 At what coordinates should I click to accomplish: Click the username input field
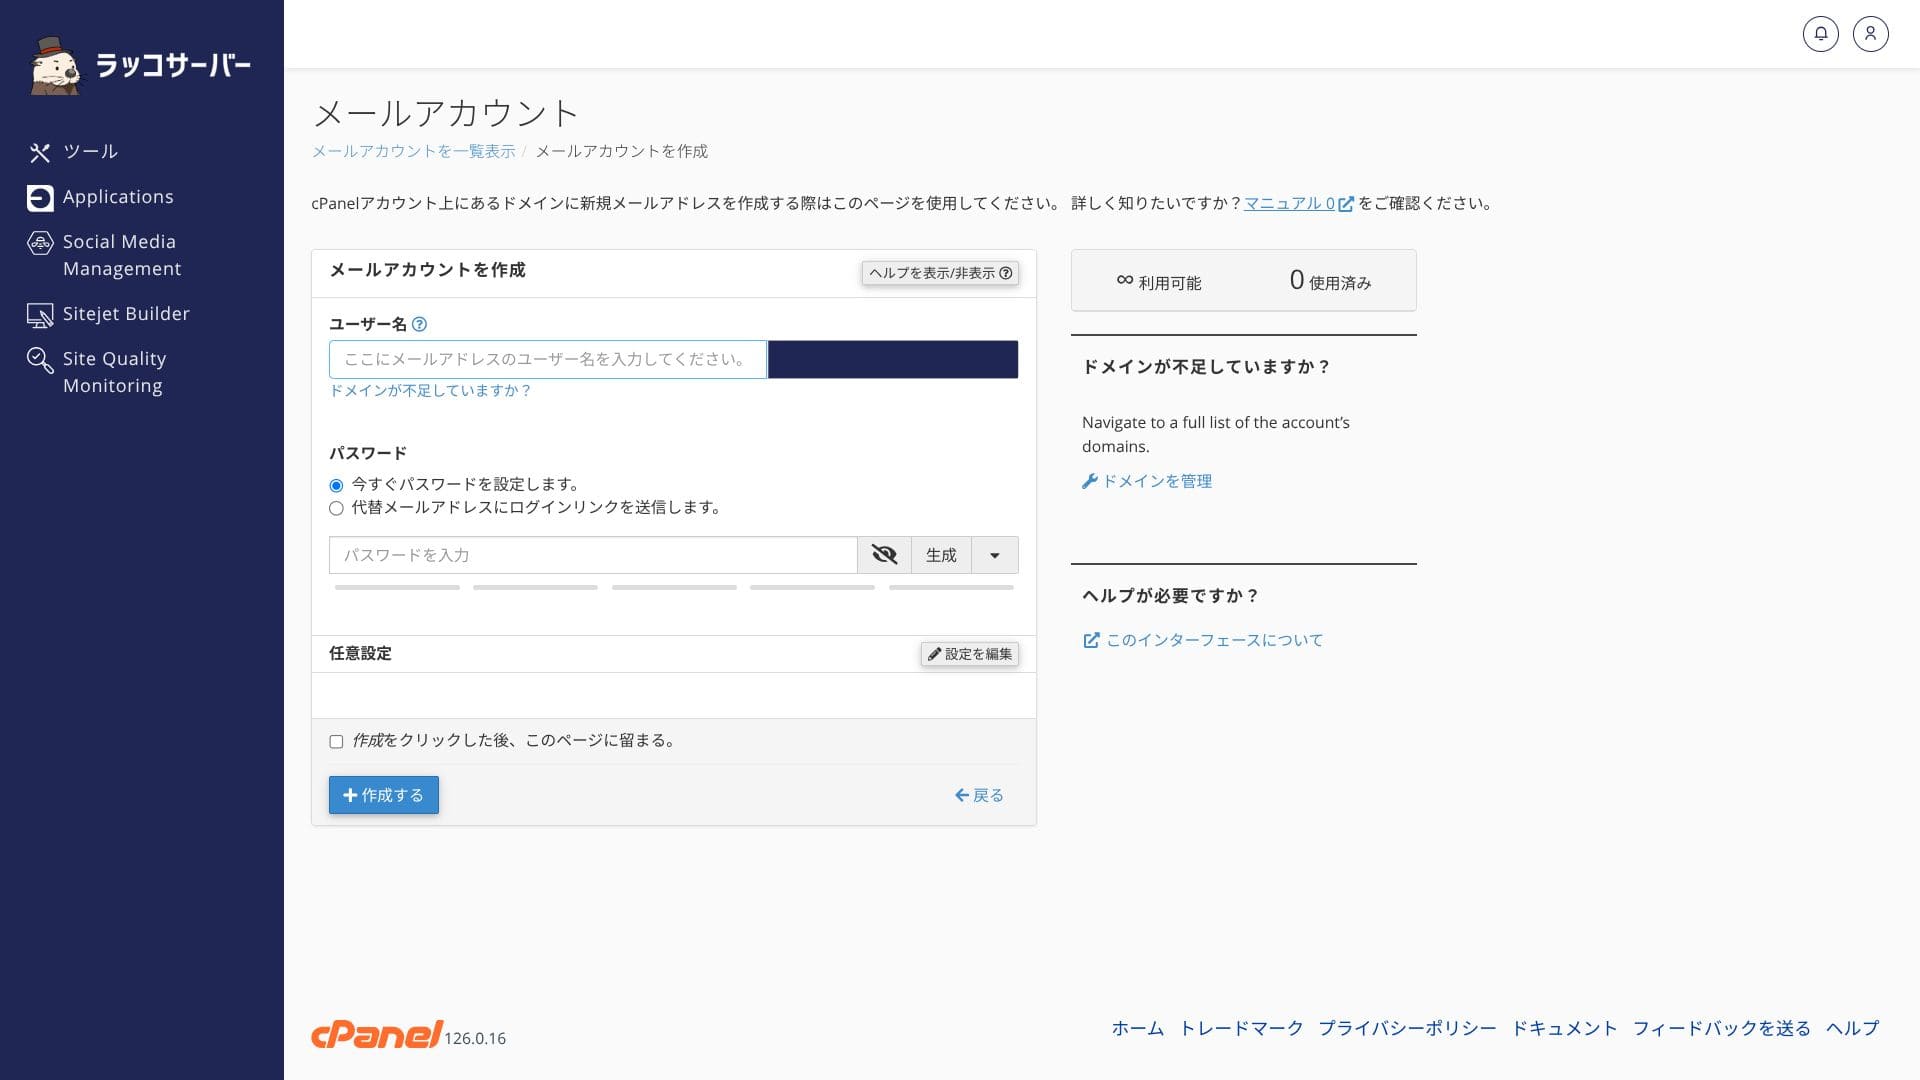tap(547, 360)
